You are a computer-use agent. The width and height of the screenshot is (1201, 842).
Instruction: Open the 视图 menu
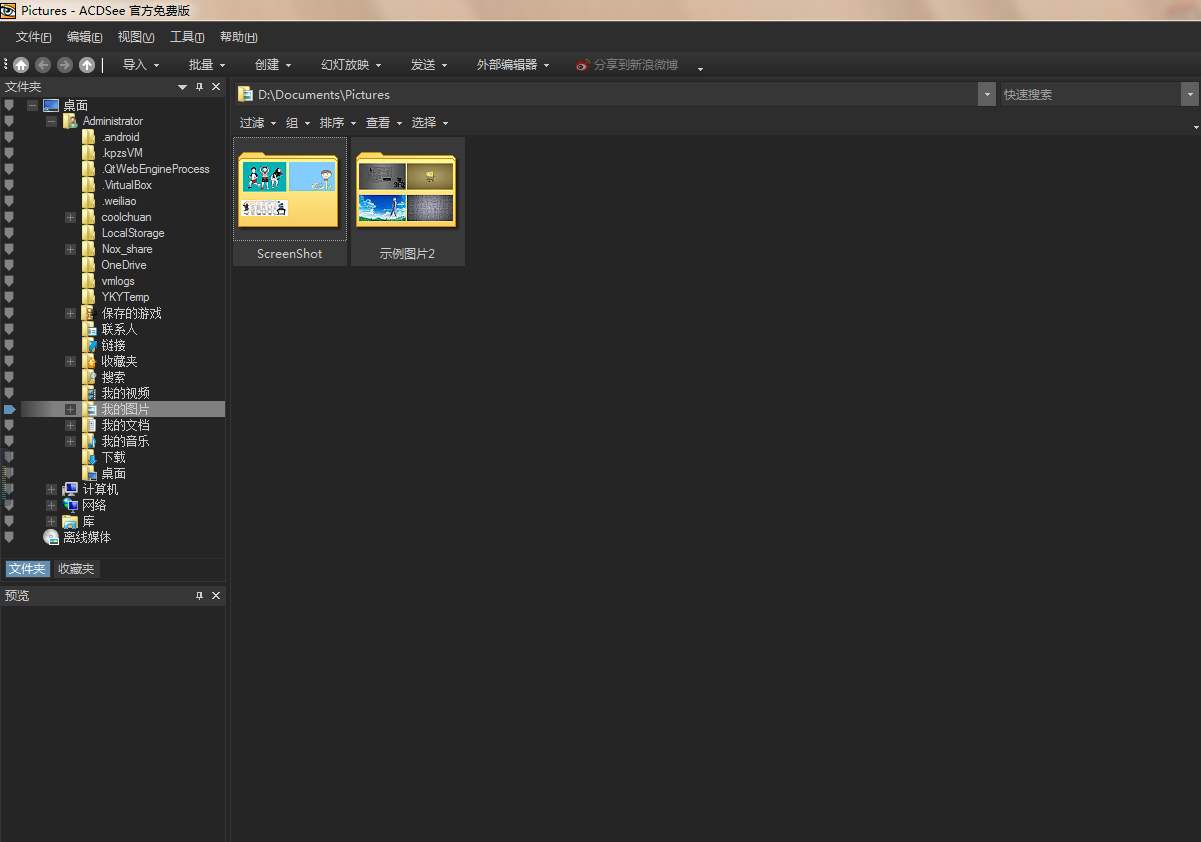pos(135,37)
